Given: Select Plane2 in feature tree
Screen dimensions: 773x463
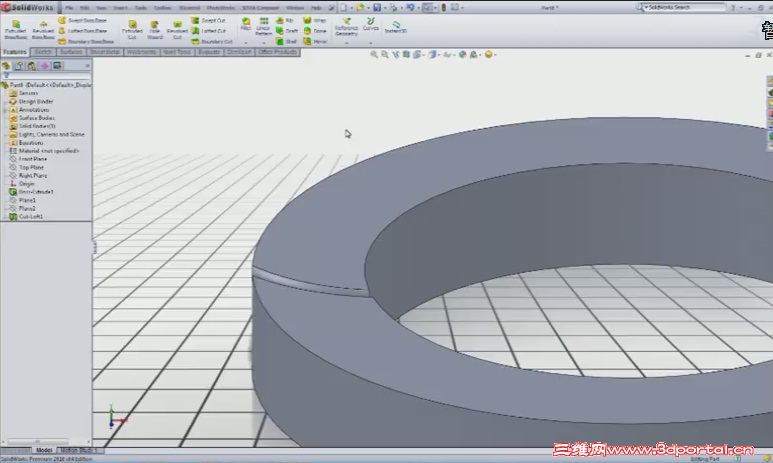Looking at the screenshot, I should (x=23, y=209).
